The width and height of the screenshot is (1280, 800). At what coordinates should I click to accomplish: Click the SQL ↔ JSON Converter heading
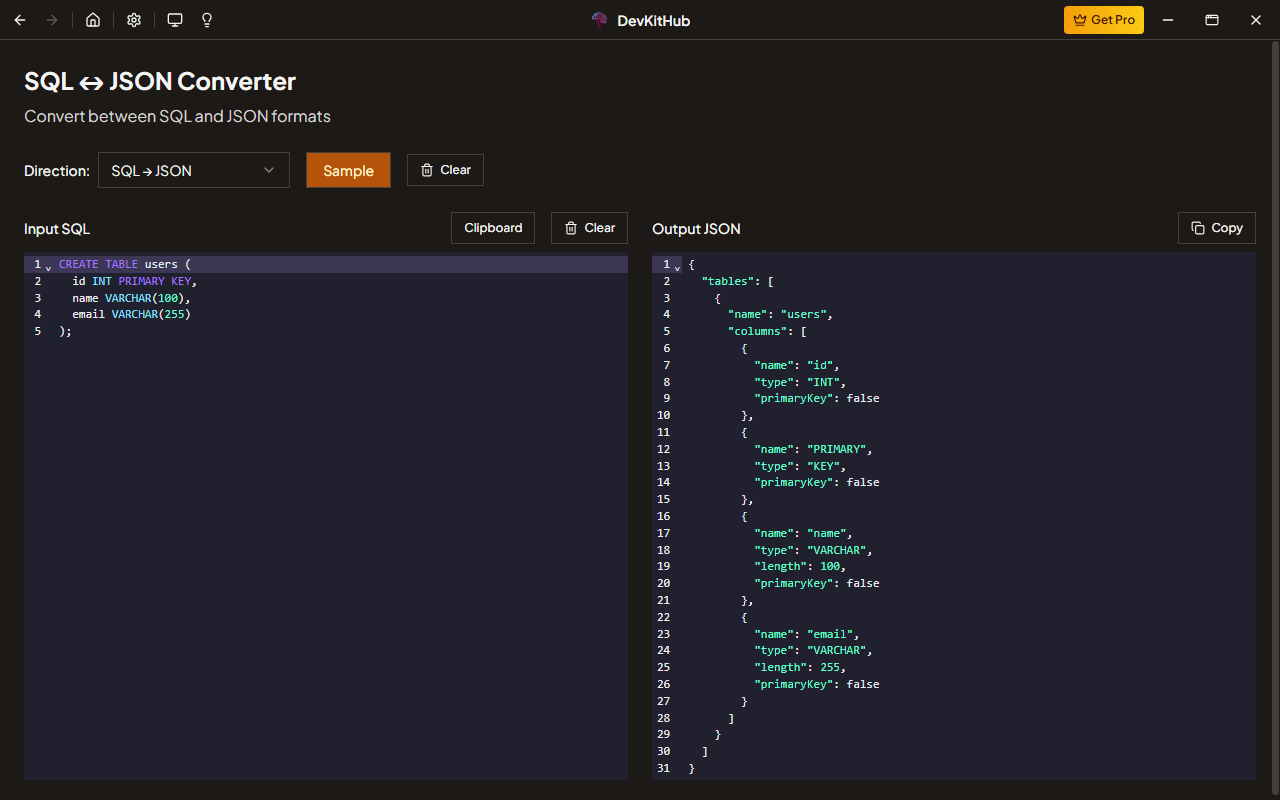pyautogui.click(x=160, y=81)
